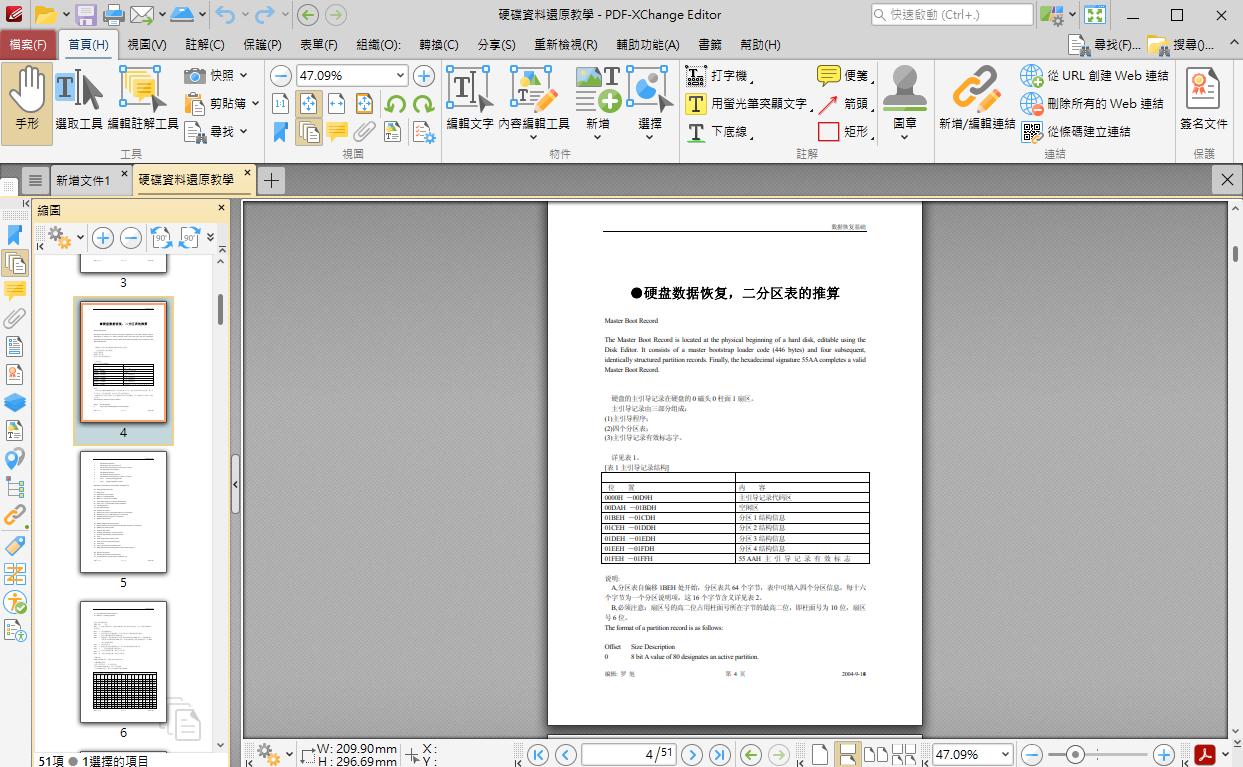The image size is (1243, 767).
Task: Select the 手形 hand tool
Action: pos(27,99)
